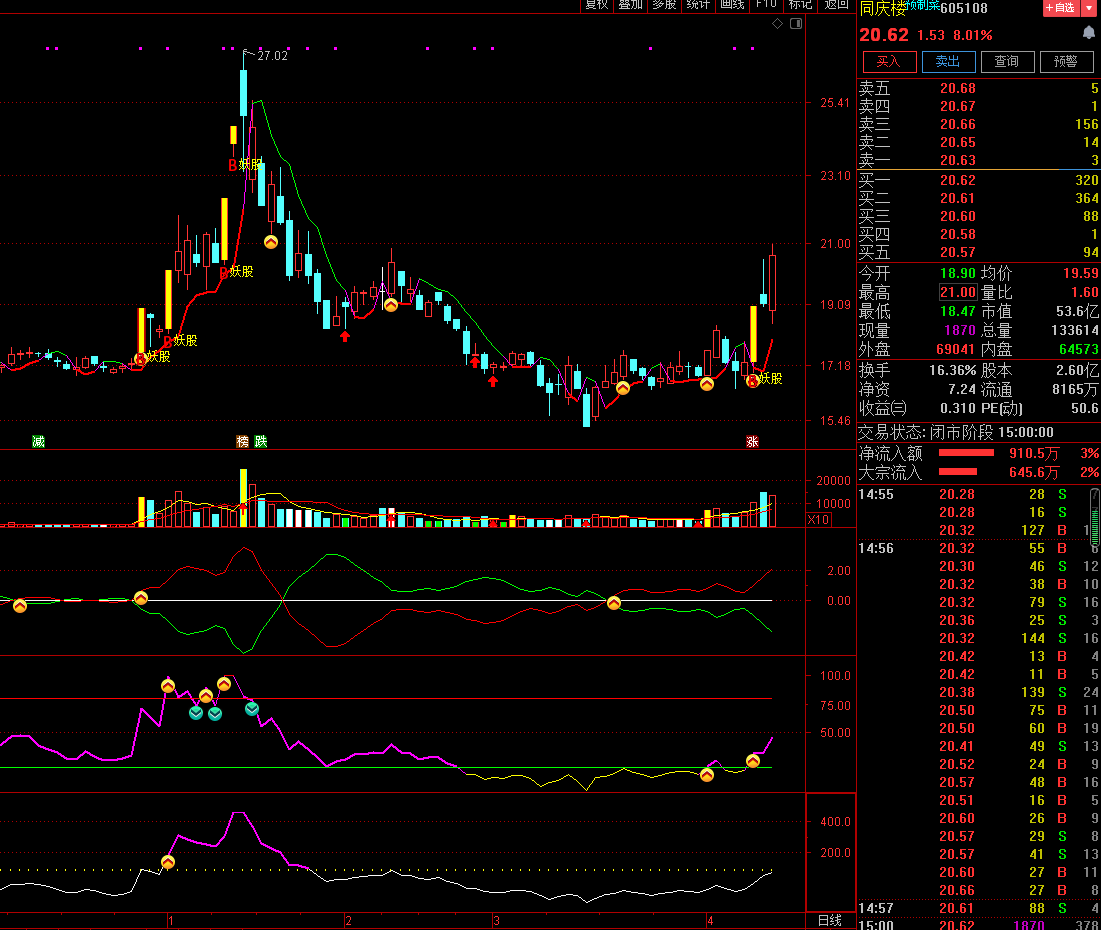Screen dimensions: 1101x930
Task: Click the 同庆楼 stock name
Action: tap(883, 9)
